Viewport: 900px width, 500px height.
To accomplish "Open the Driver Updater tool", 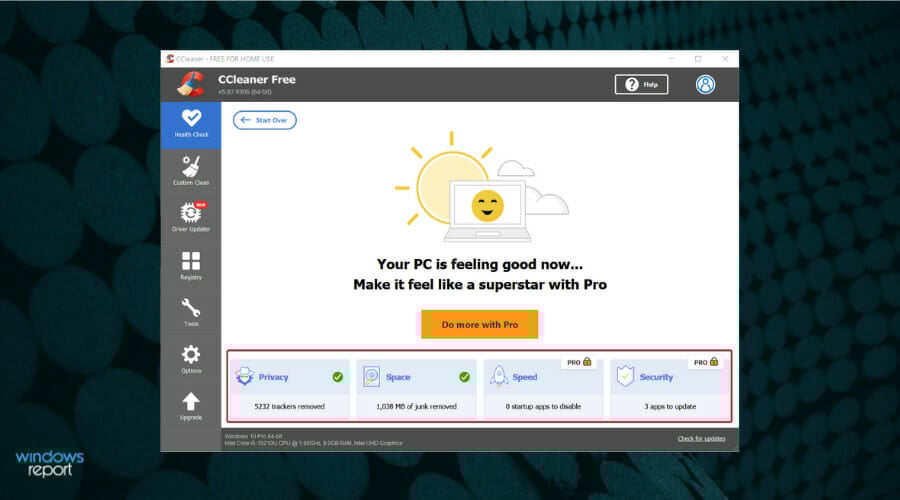I will [x=191, y=217].
